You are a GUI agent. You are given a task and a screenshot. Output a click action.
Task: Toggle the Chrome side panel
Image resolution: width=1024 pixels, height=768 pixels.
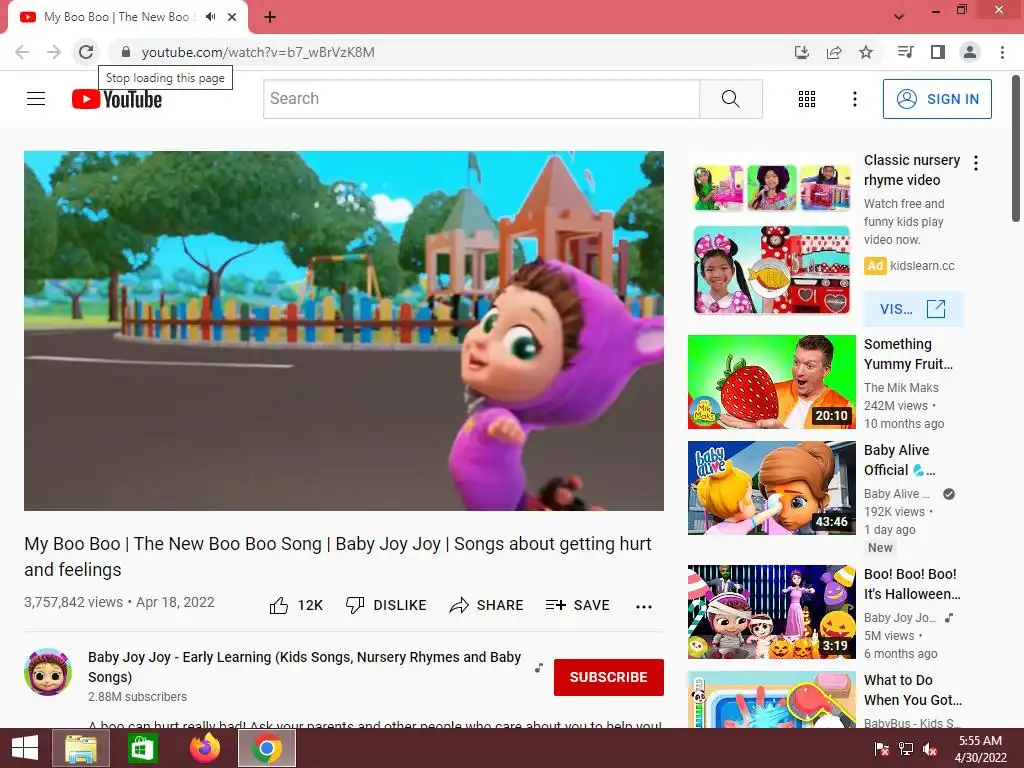pyautogui.click(x=938, y=52)
